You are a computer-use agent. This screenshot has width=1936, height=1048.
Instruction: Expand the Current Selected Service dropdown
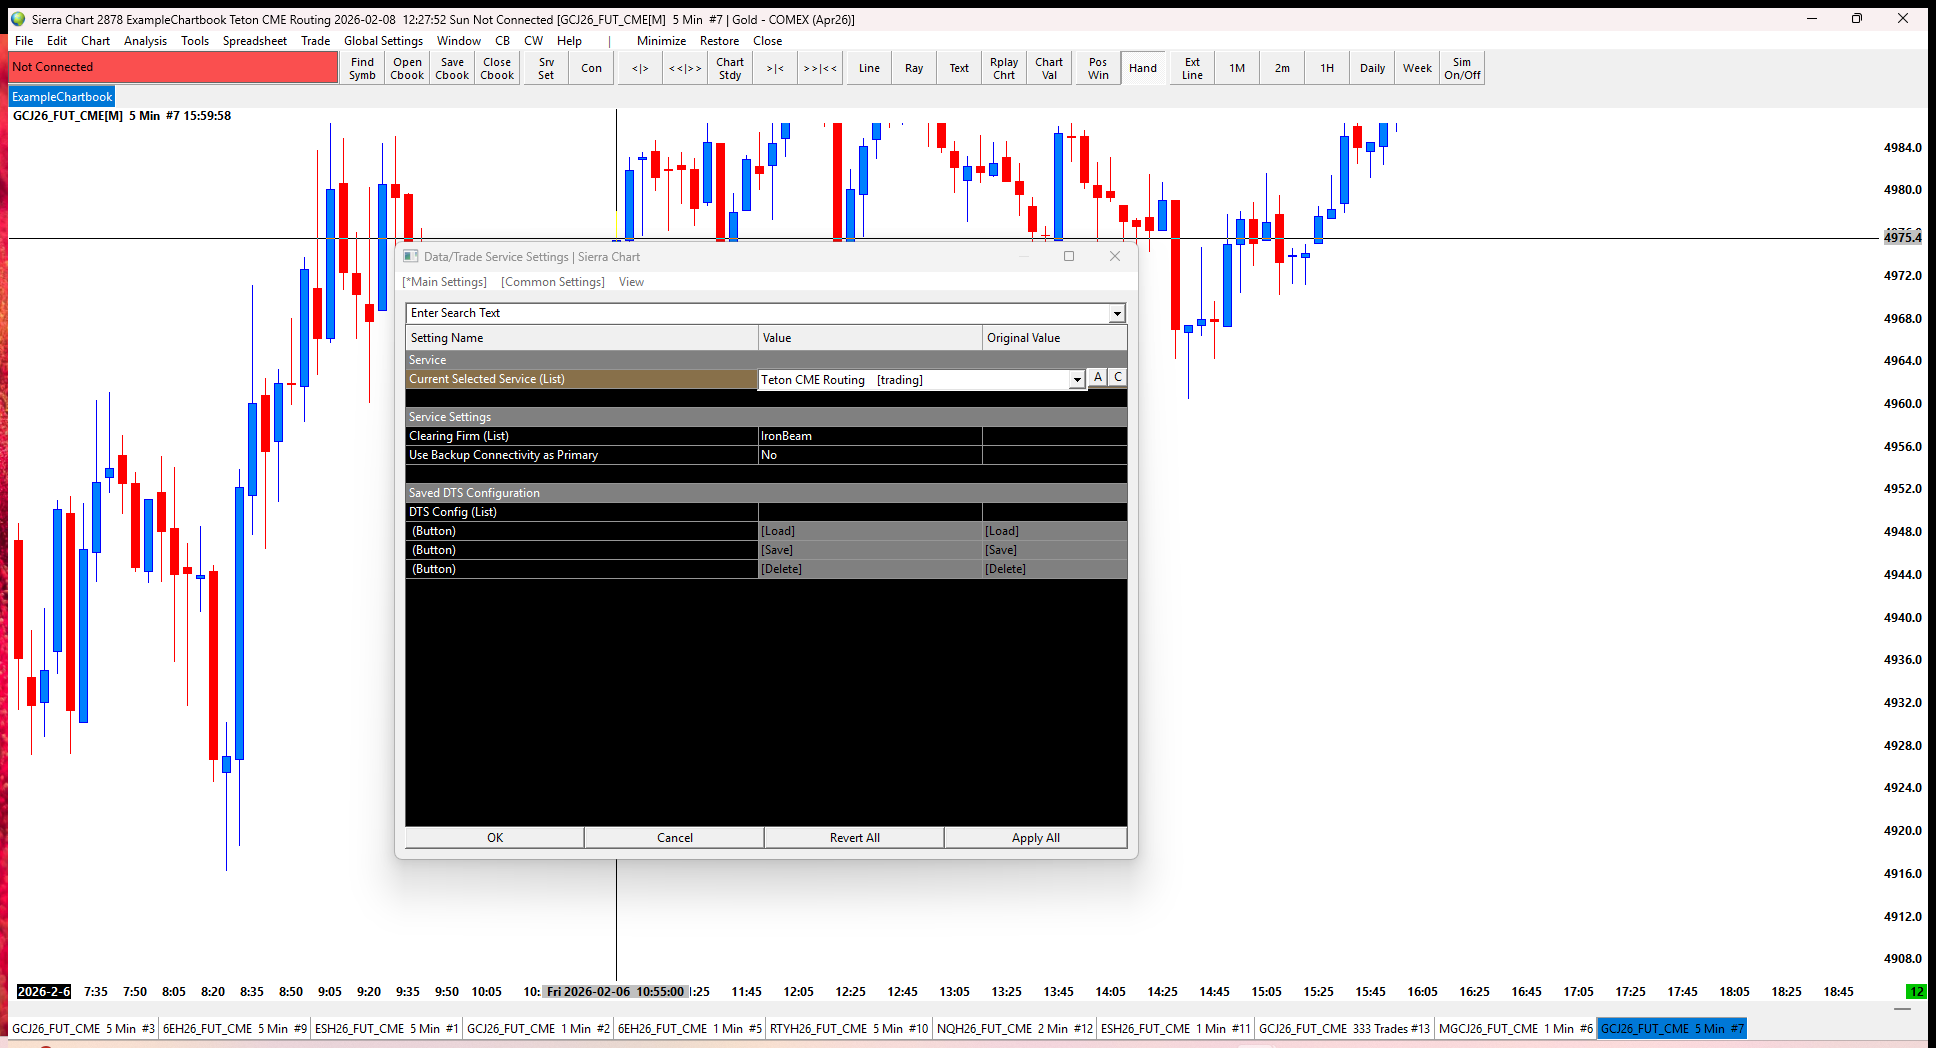click(x=1077, y=380)
